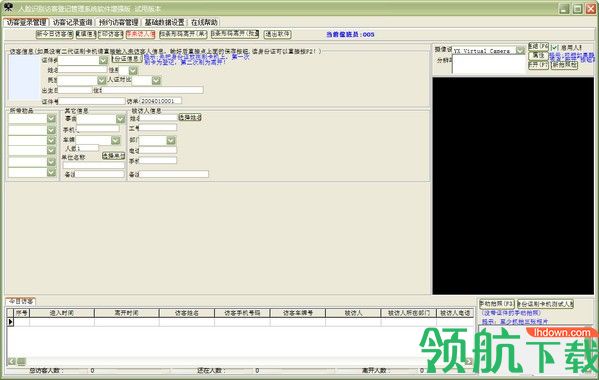Screen dimensions: 599x380
Task: Click the 访客手机号码 column header
Action: point(242,313)
